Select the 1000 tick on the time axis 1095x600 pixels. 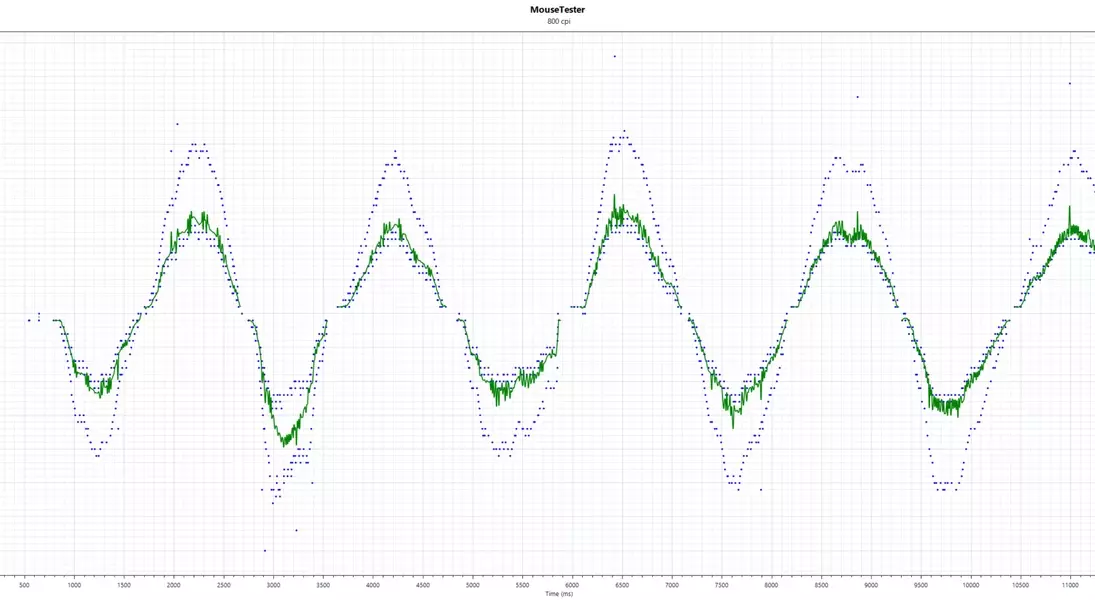pos(74,584)
